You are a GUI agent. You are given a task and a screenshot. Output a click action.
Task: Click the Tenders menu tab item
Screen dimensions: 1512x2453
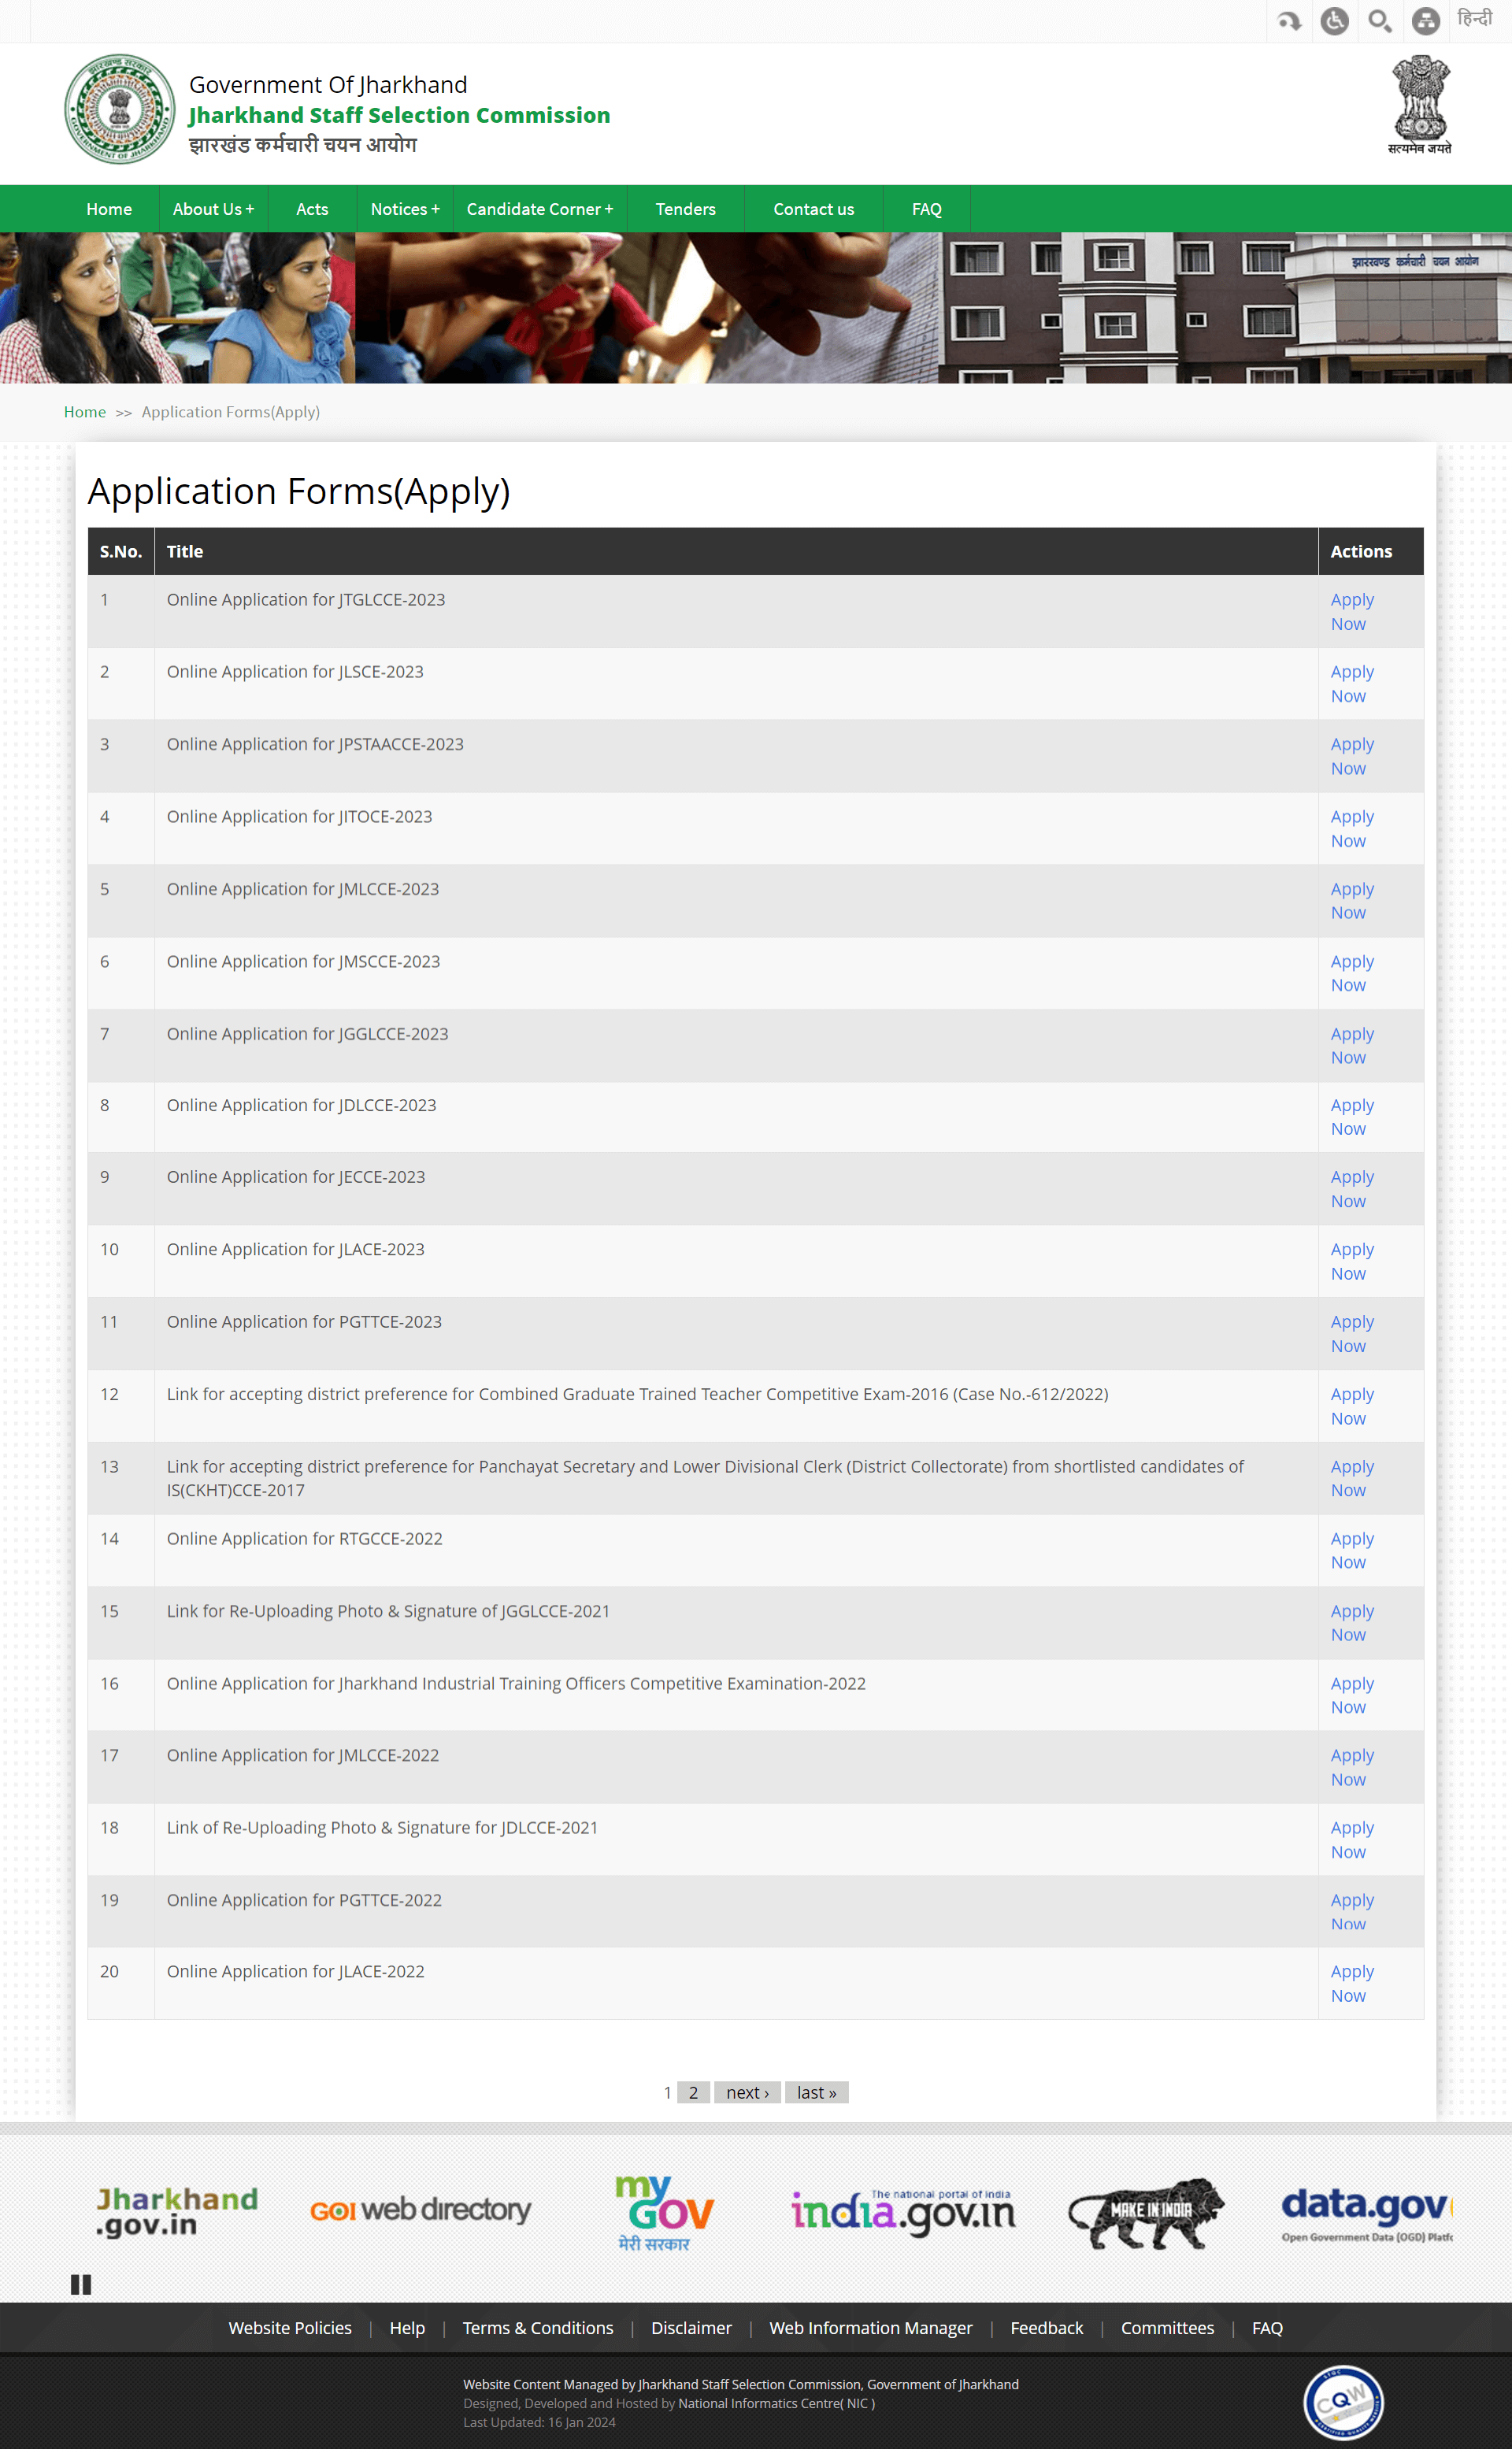pyautogui.click(x=685, y=210)
